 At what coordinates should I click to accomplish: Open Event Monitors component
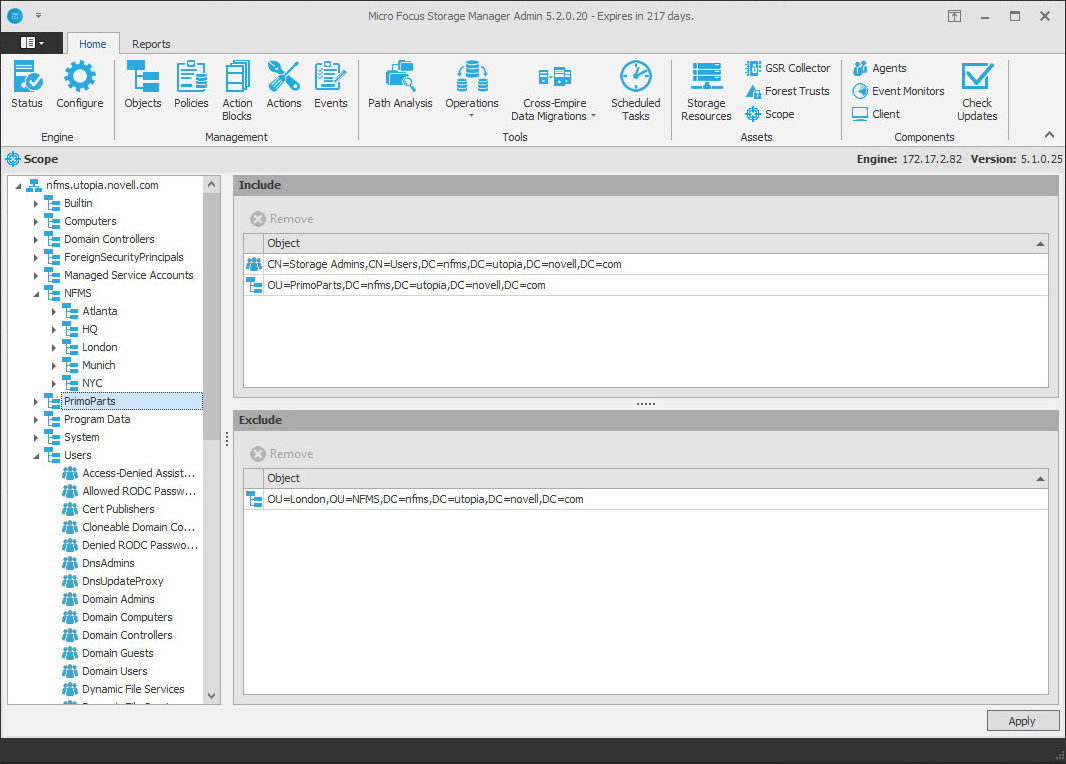click(x=898, y=91)
